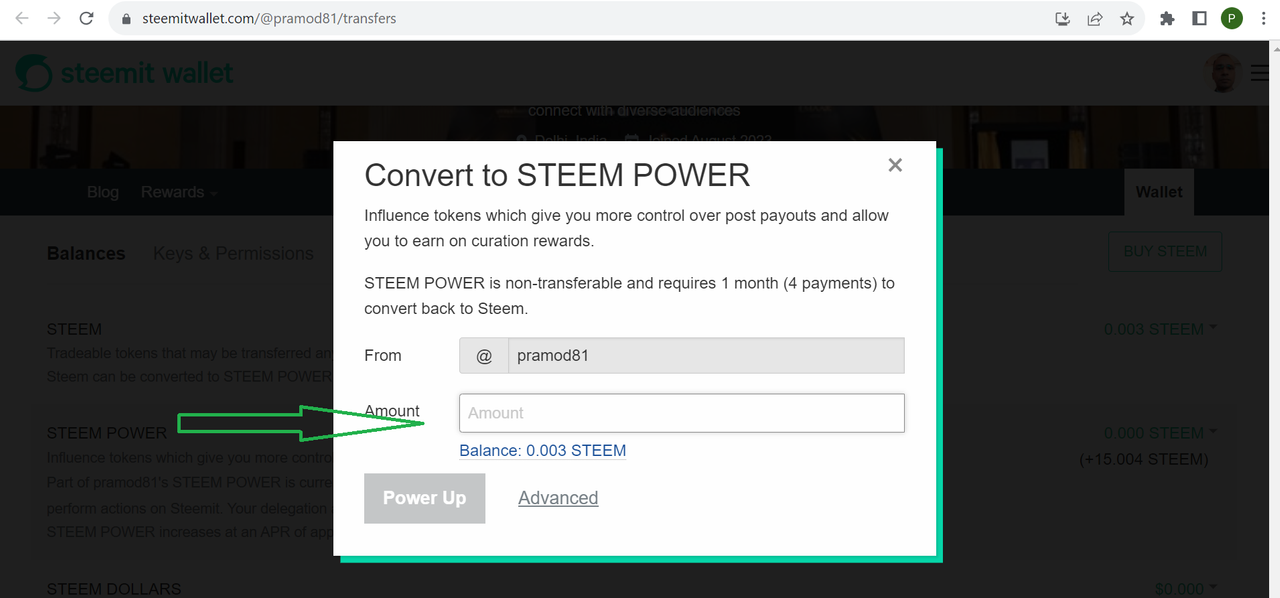Open the Keys & Permissions tab
The width and height of the screenshot is (1280, 598).
(x=233, y=253)
